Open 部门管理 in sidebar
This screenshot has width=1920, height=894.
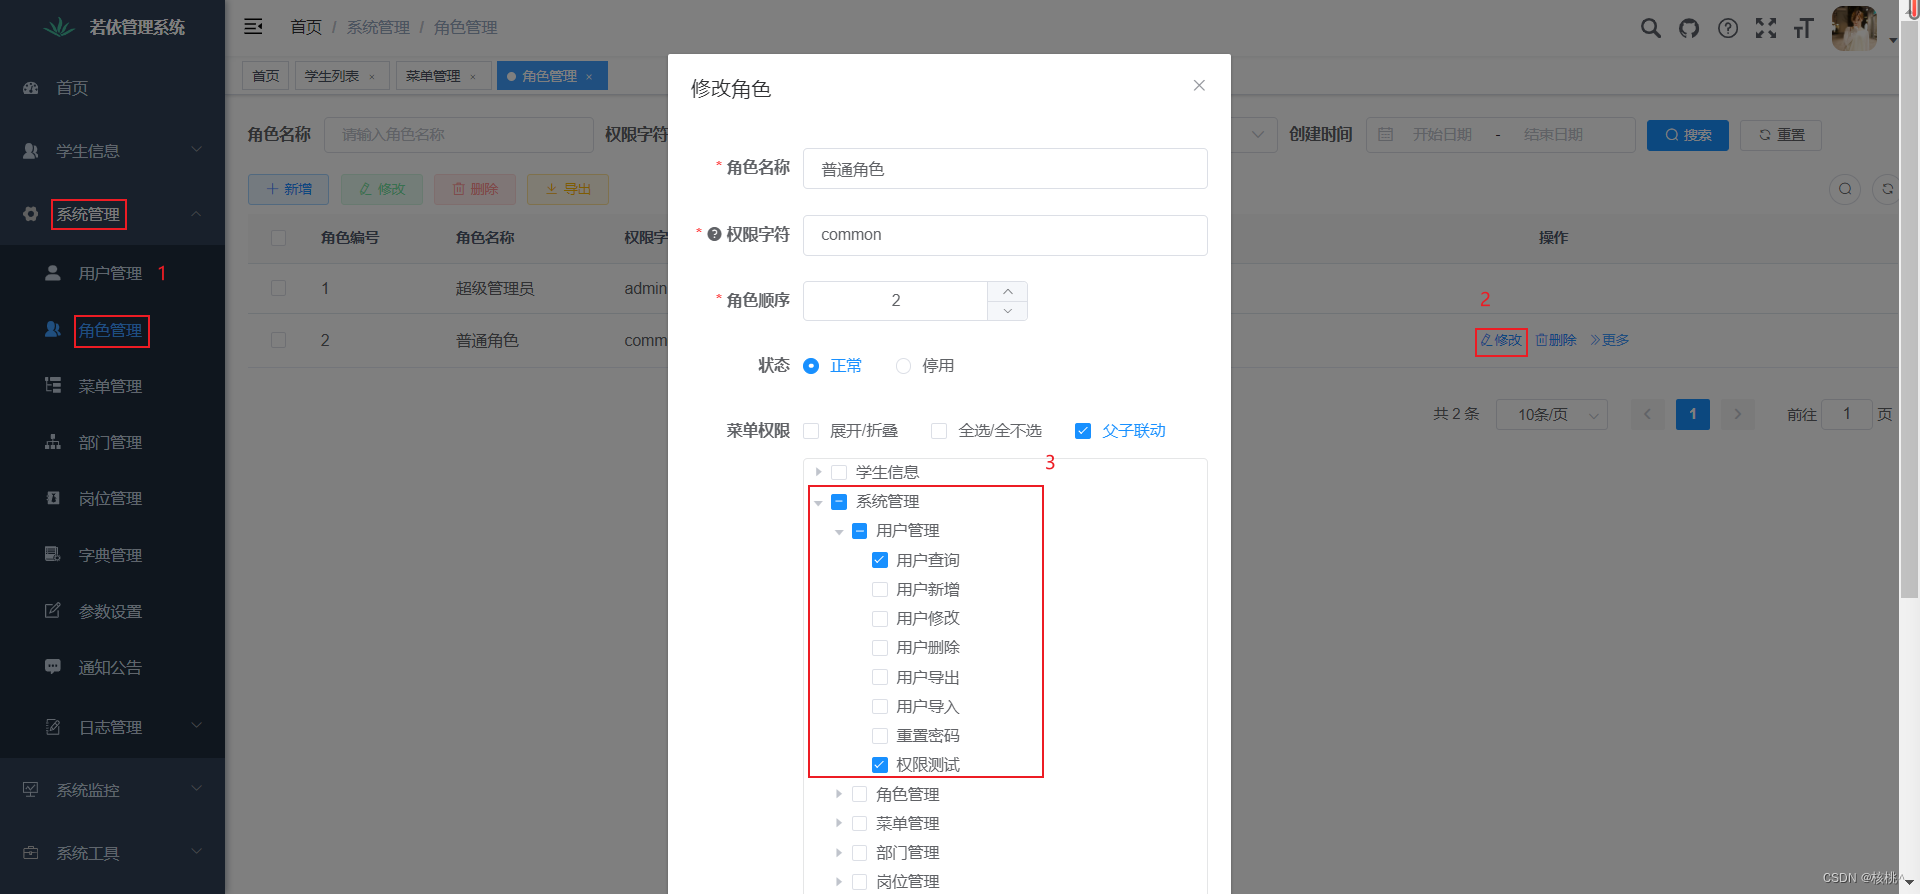pos(112,442)
